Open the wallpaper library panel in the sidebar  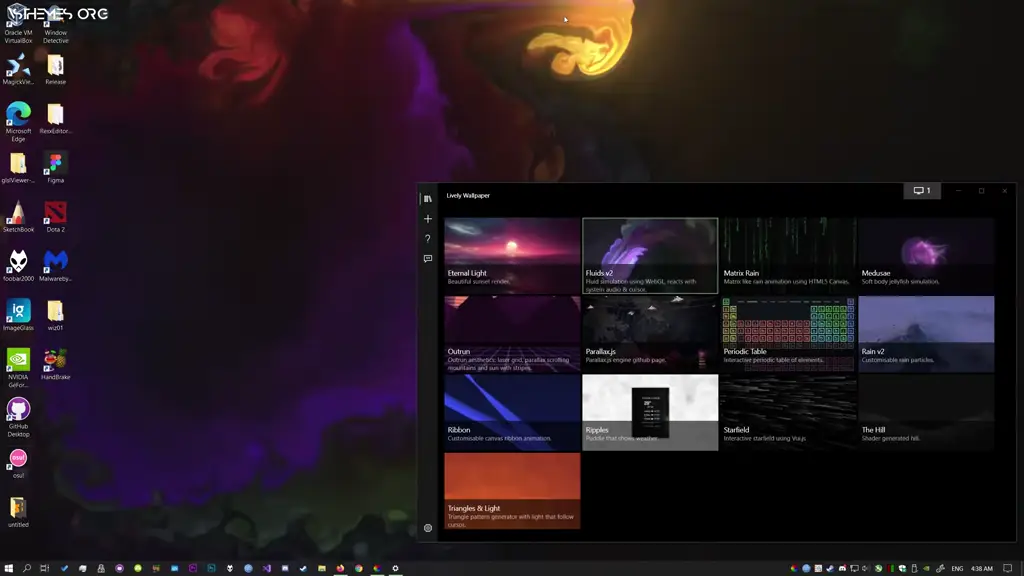(x=426, y=197)
